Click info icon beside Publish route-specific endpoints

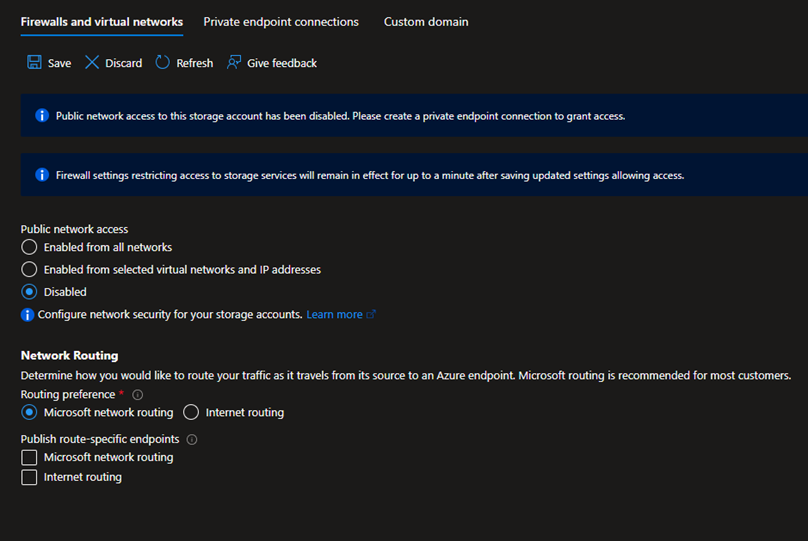click(x=192, y=439)
